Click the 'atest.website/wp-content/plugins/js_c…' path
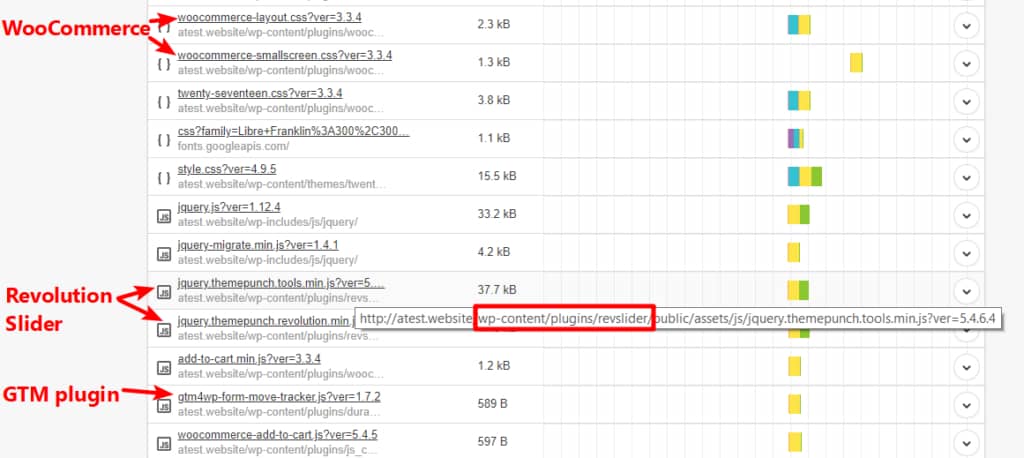 pos(278,450)
